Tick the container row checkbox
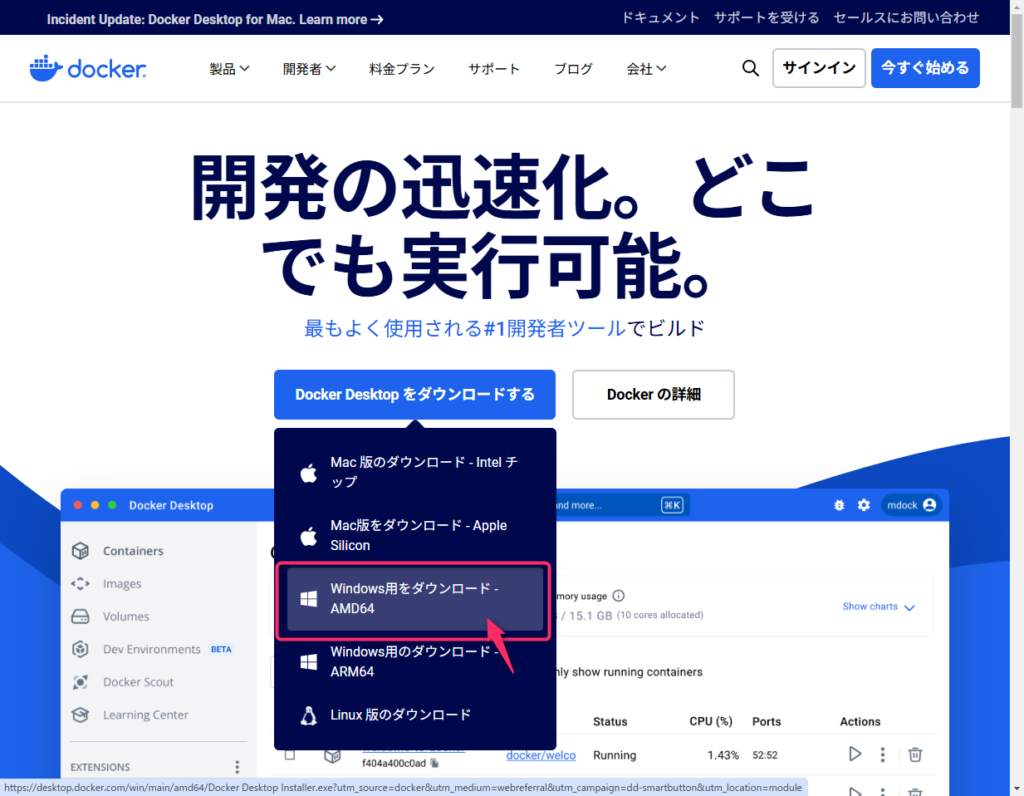This screenshot has width=1024, height=796. tap(290, 754)
